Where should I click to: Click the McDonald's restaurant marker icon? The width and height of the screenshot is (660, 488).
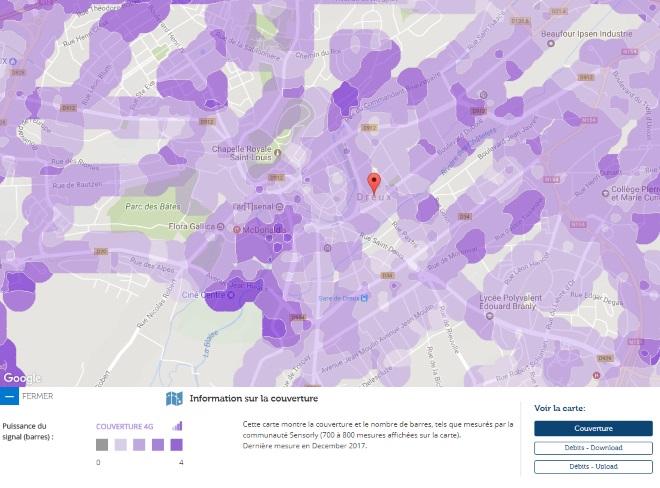(237, 229)
